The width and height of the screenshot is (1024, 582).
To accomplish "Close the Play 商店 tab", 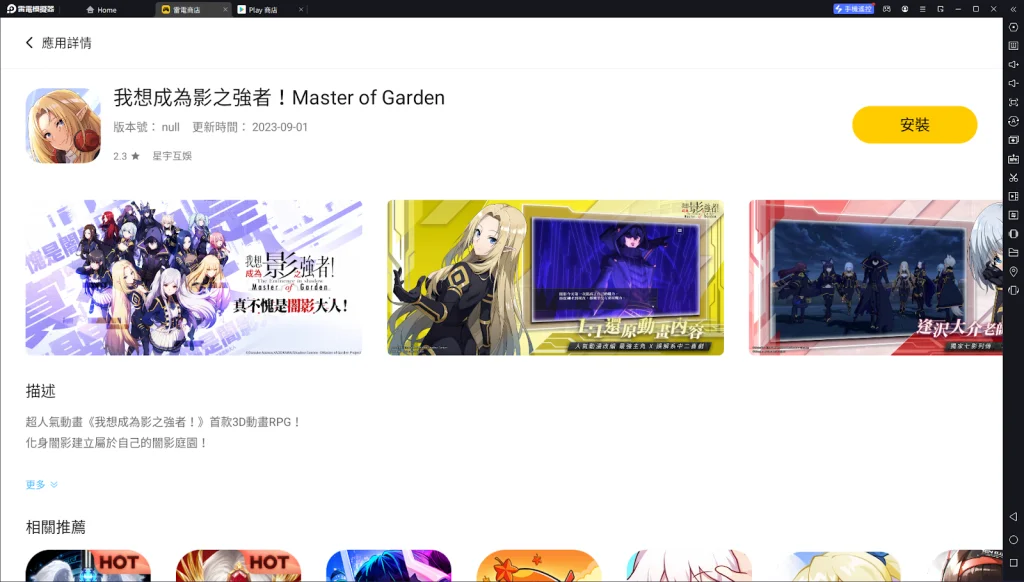I will pyautogui.click(x=301, y=10).
